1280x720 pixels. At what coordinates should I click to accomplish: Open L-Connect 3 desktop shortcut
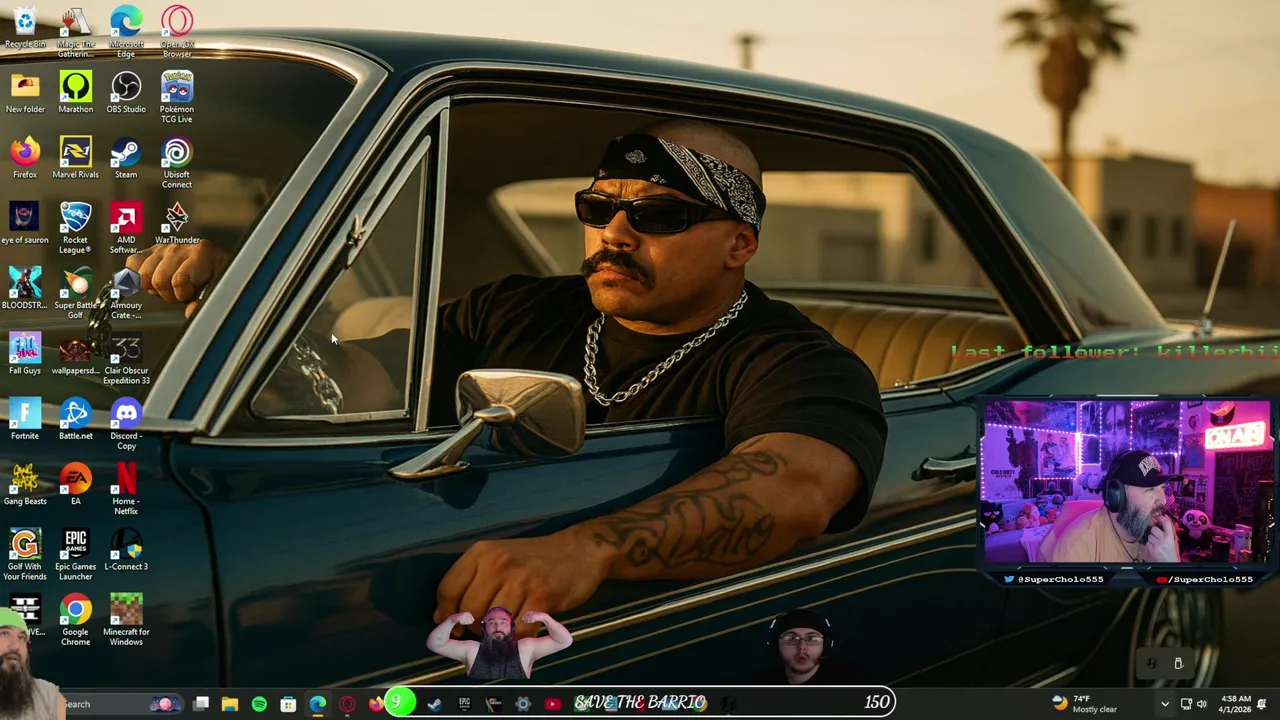[126, 549]
